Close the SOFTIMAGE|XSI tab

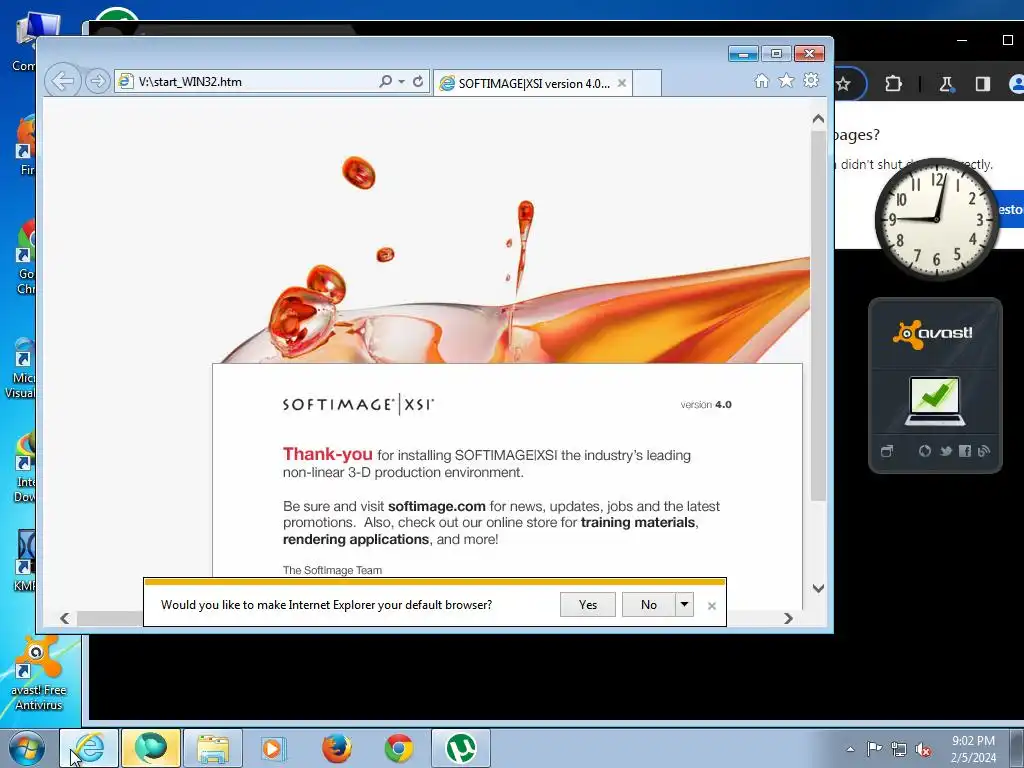(x=622, y=83)
